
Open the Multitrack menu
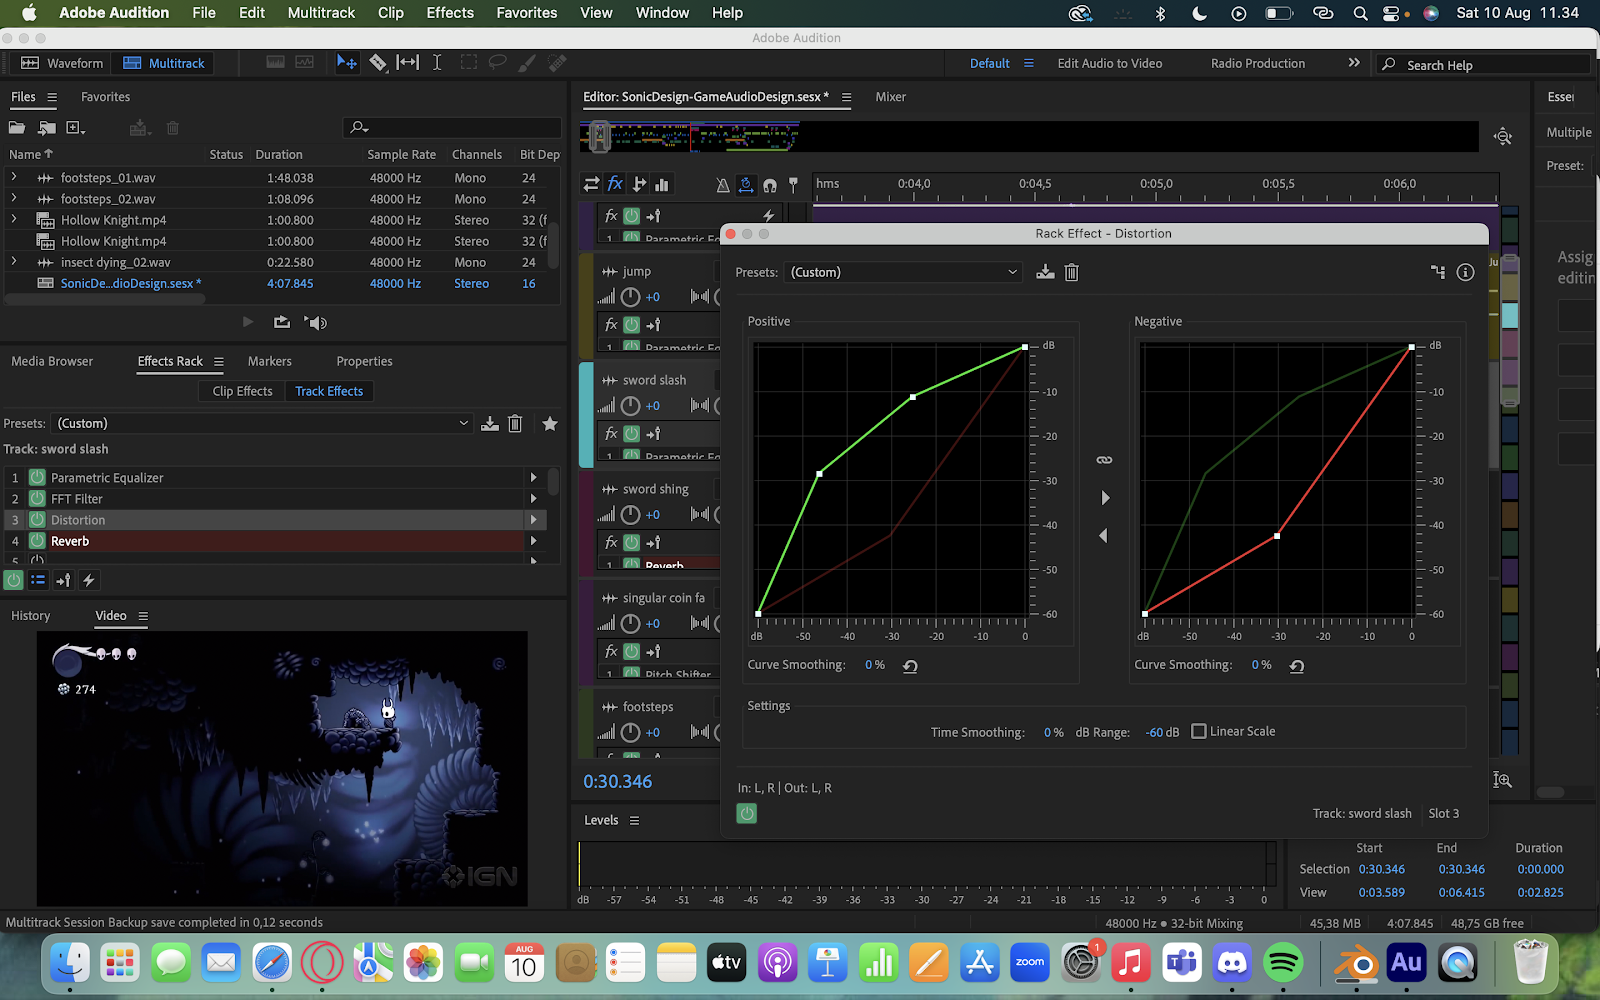pos(321,13)
